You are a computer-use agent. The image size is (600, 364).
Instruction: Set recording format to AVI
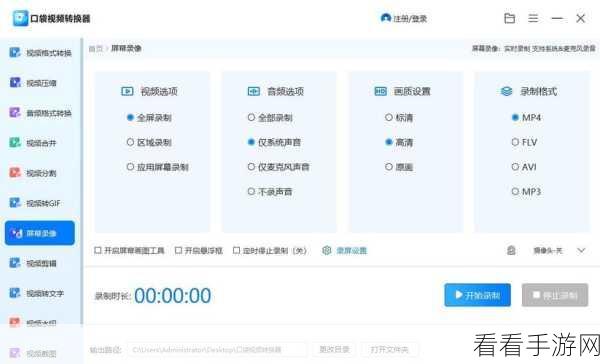524,167
